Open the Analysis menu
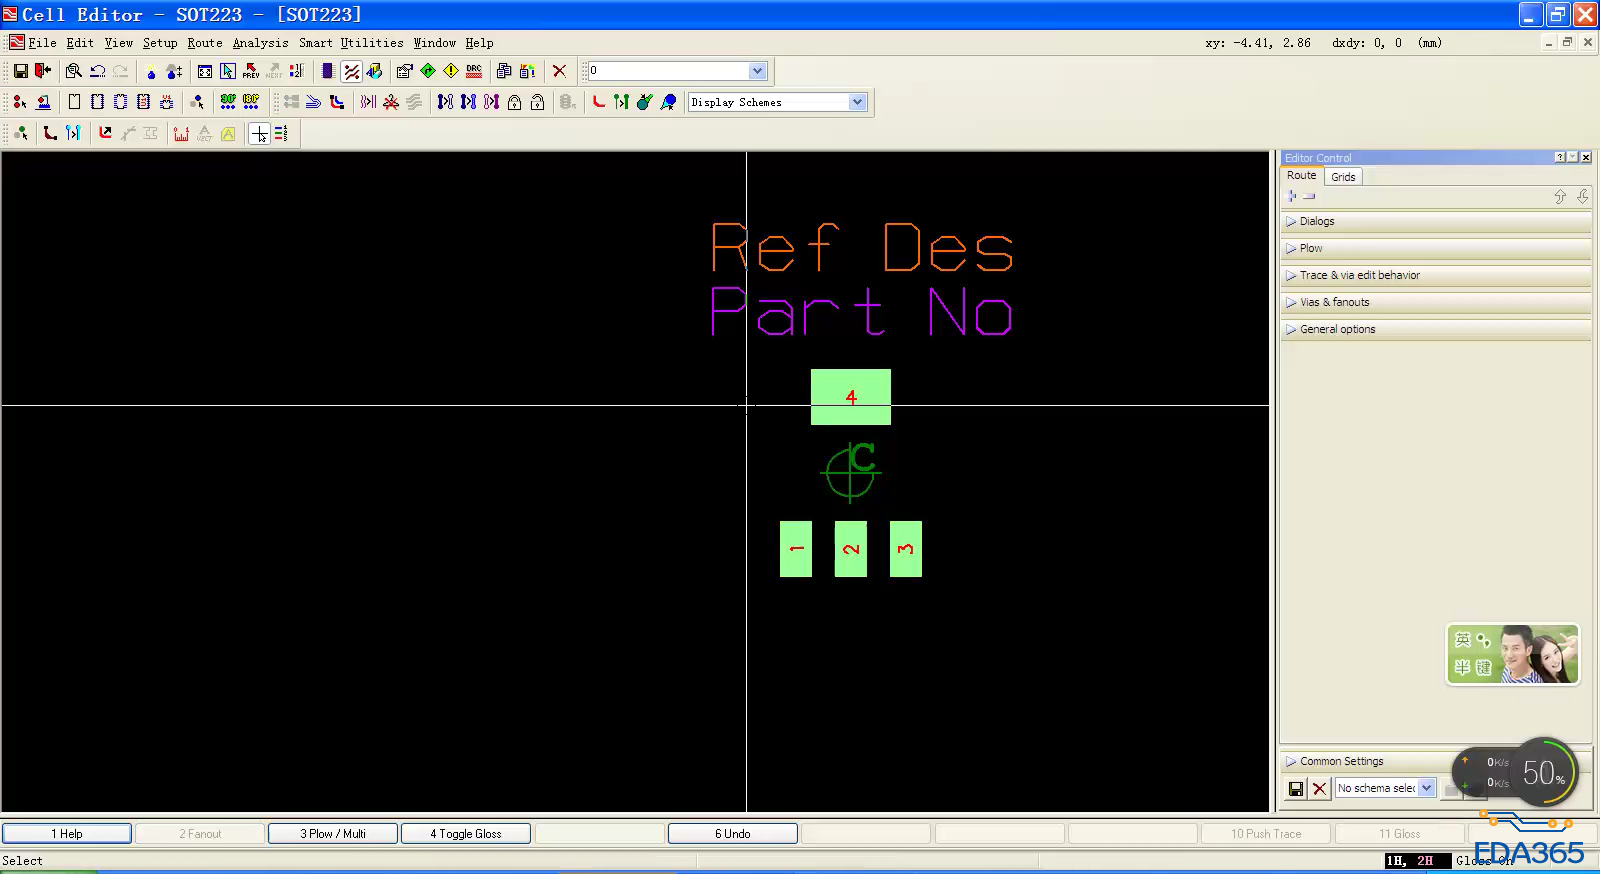The width and height of the screenshot is (1600, 874). pos(260,43)
